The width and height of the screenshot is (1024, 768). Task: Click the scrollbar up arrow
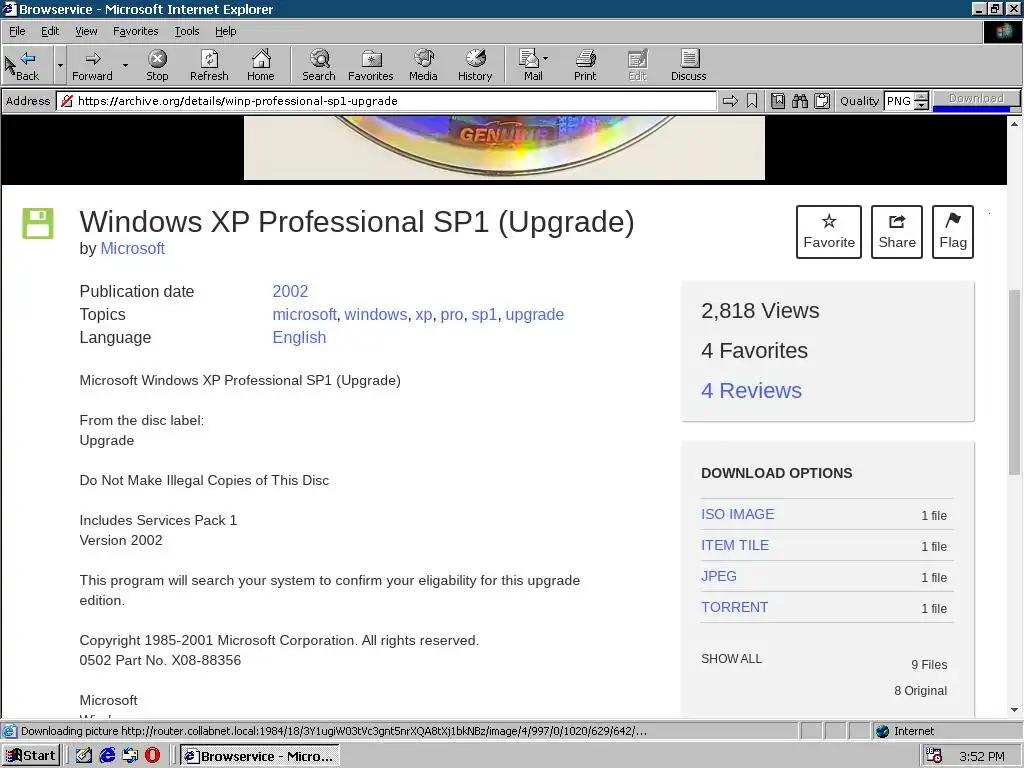click(x=1014, y=123)
